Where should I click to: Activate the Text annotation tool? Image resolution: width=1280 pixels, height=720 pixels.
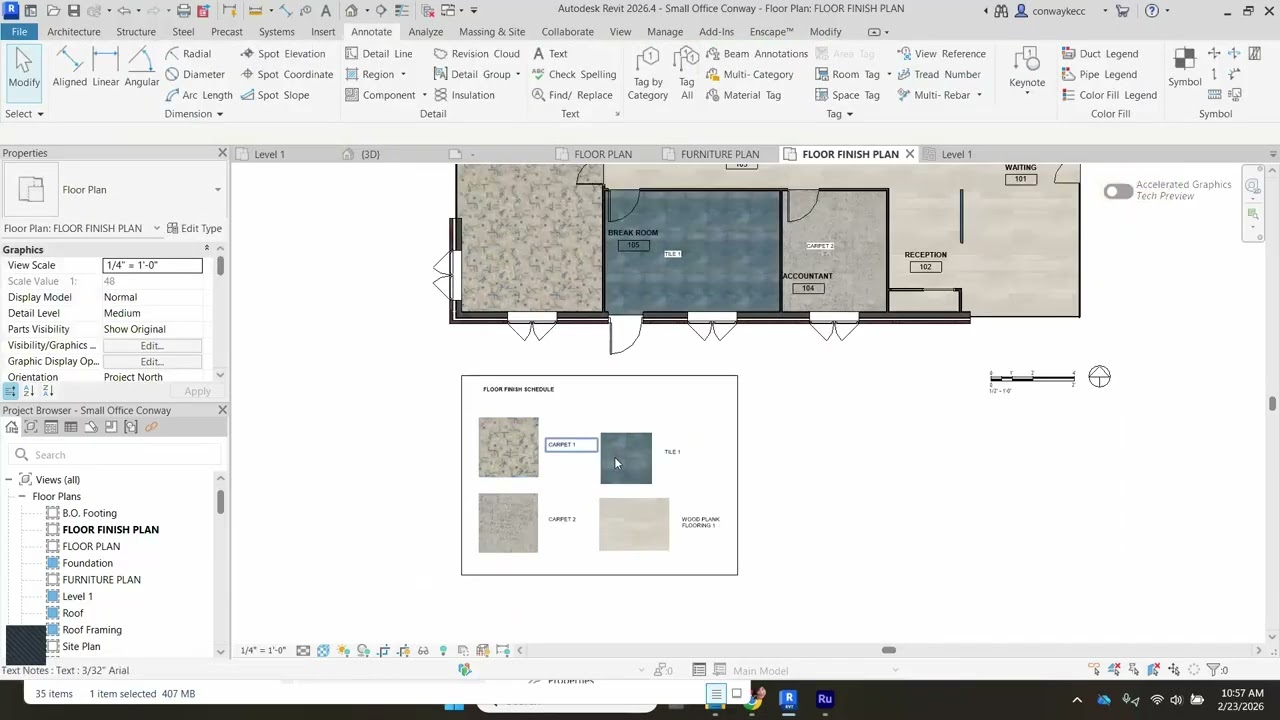click(550, 54)
